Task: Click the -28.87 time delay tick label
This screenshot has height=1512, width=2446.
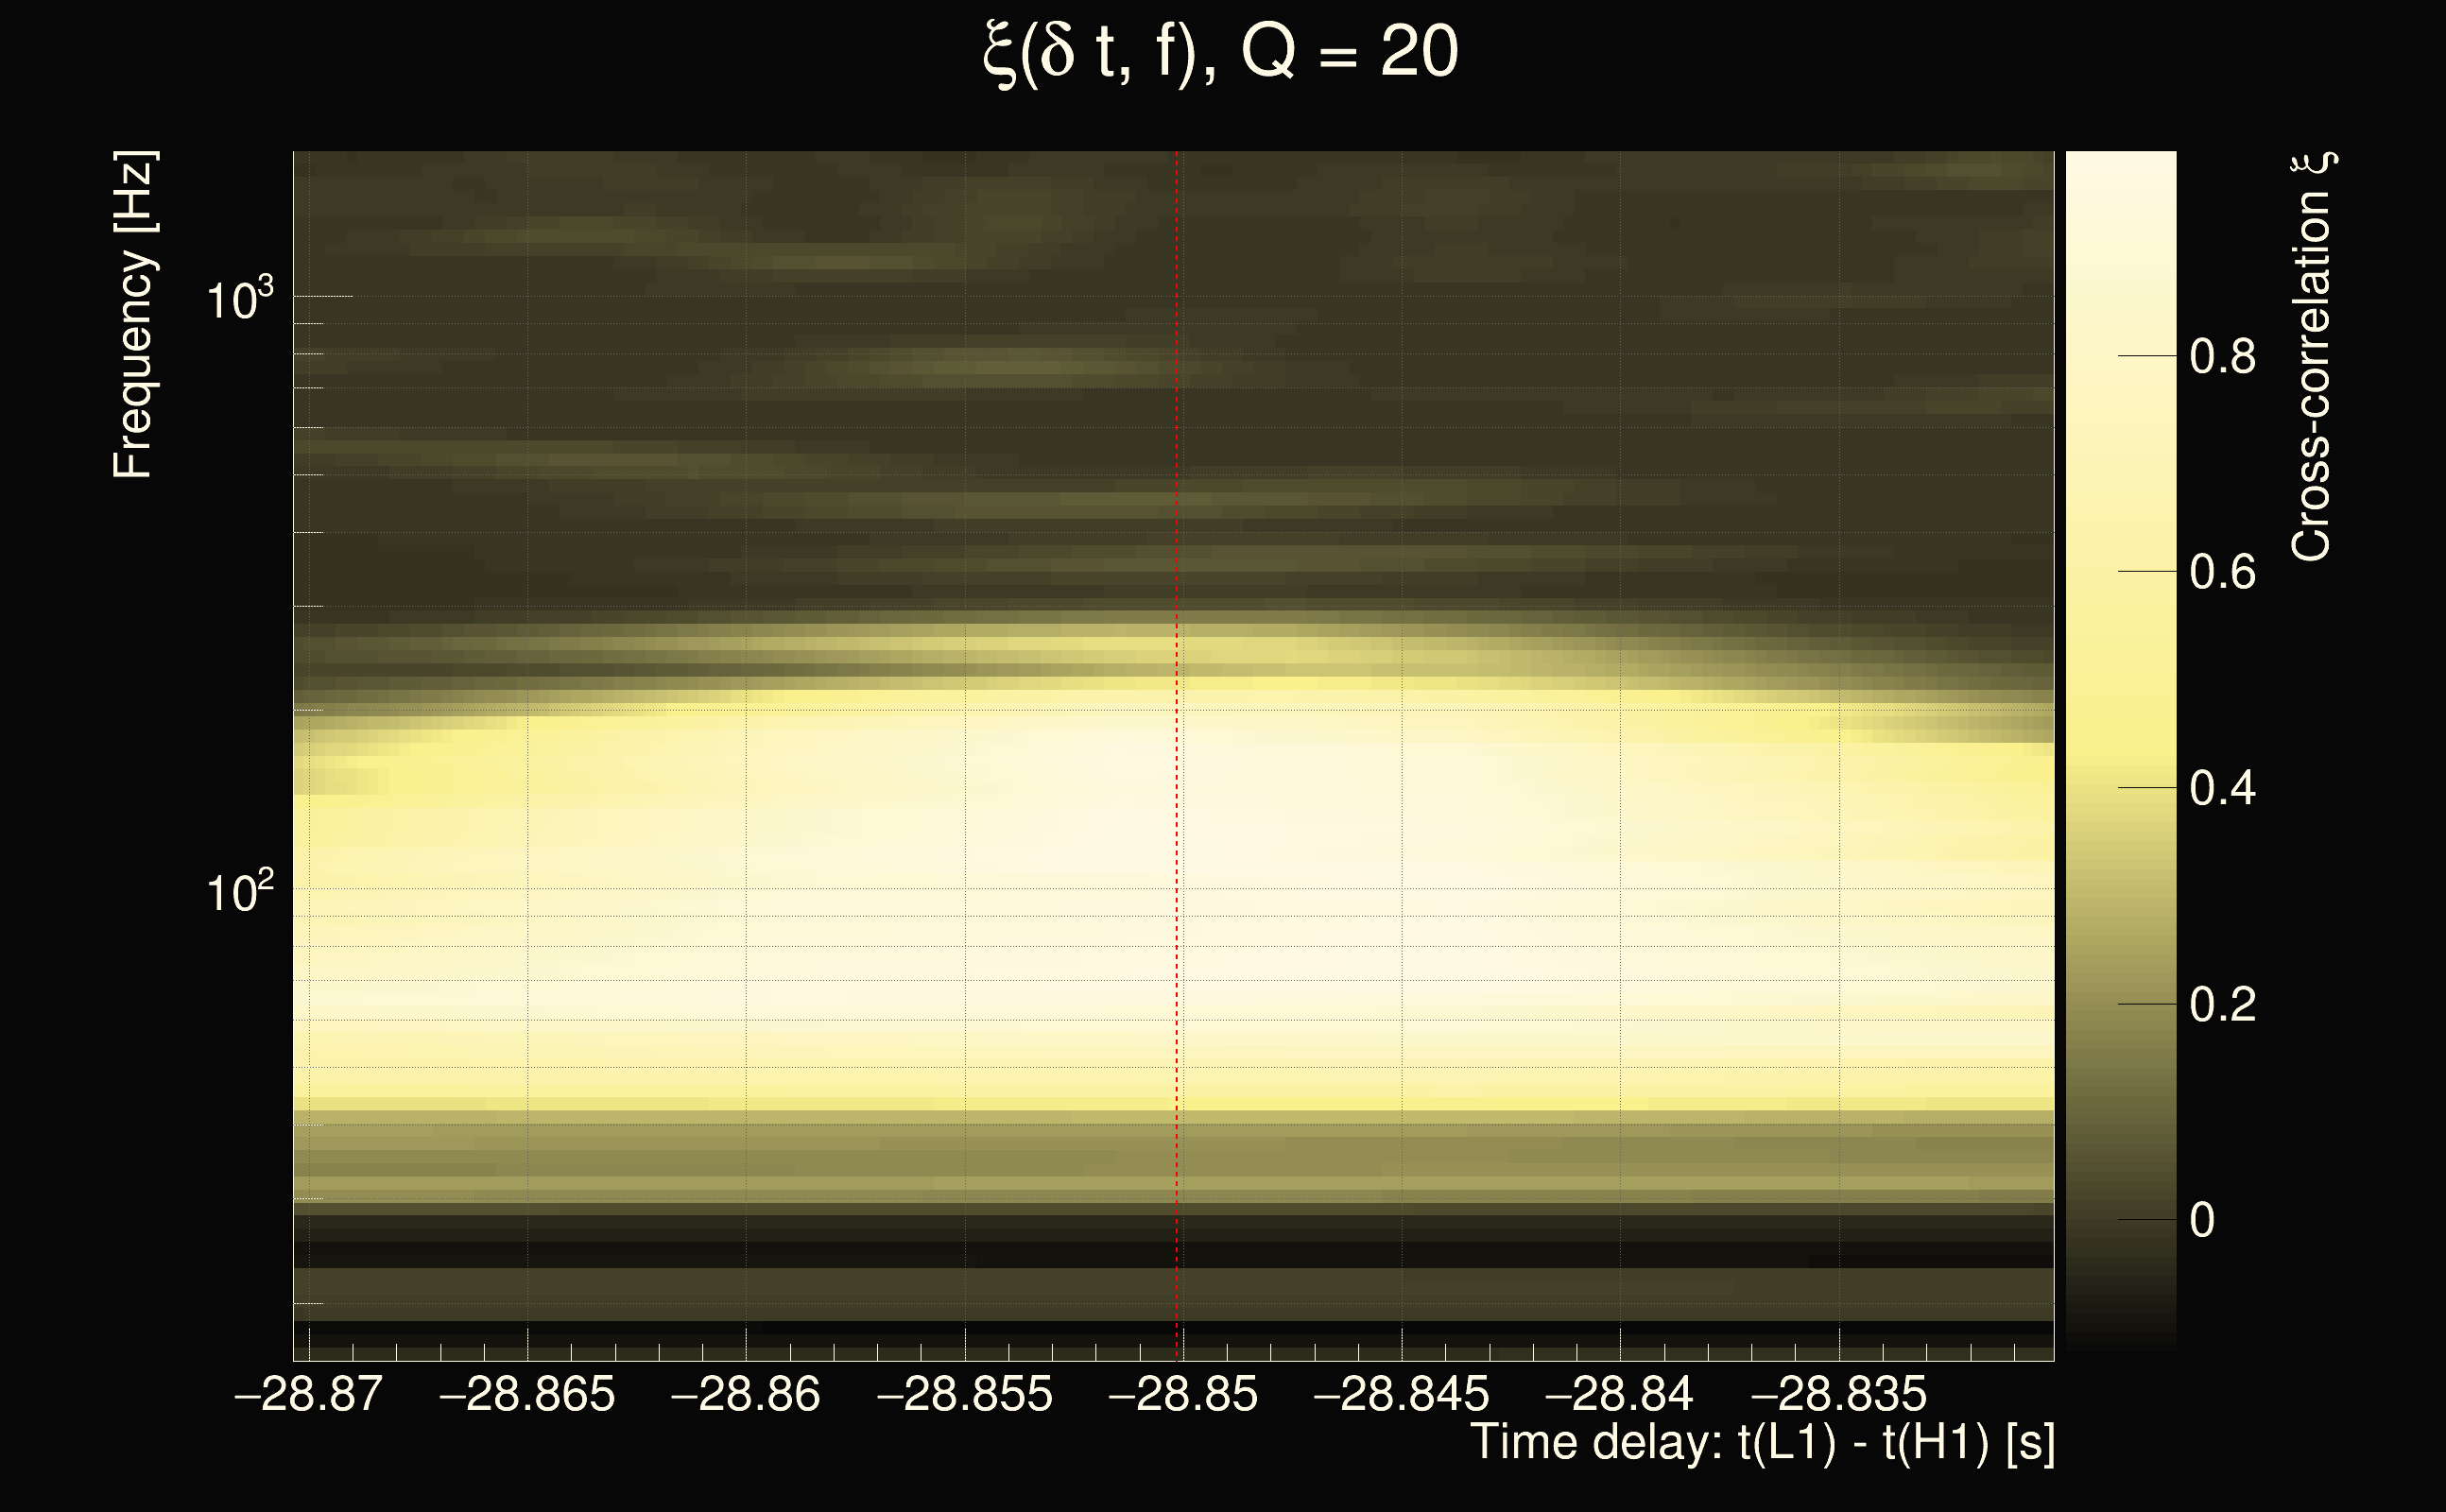Action: coord(308,1393)
